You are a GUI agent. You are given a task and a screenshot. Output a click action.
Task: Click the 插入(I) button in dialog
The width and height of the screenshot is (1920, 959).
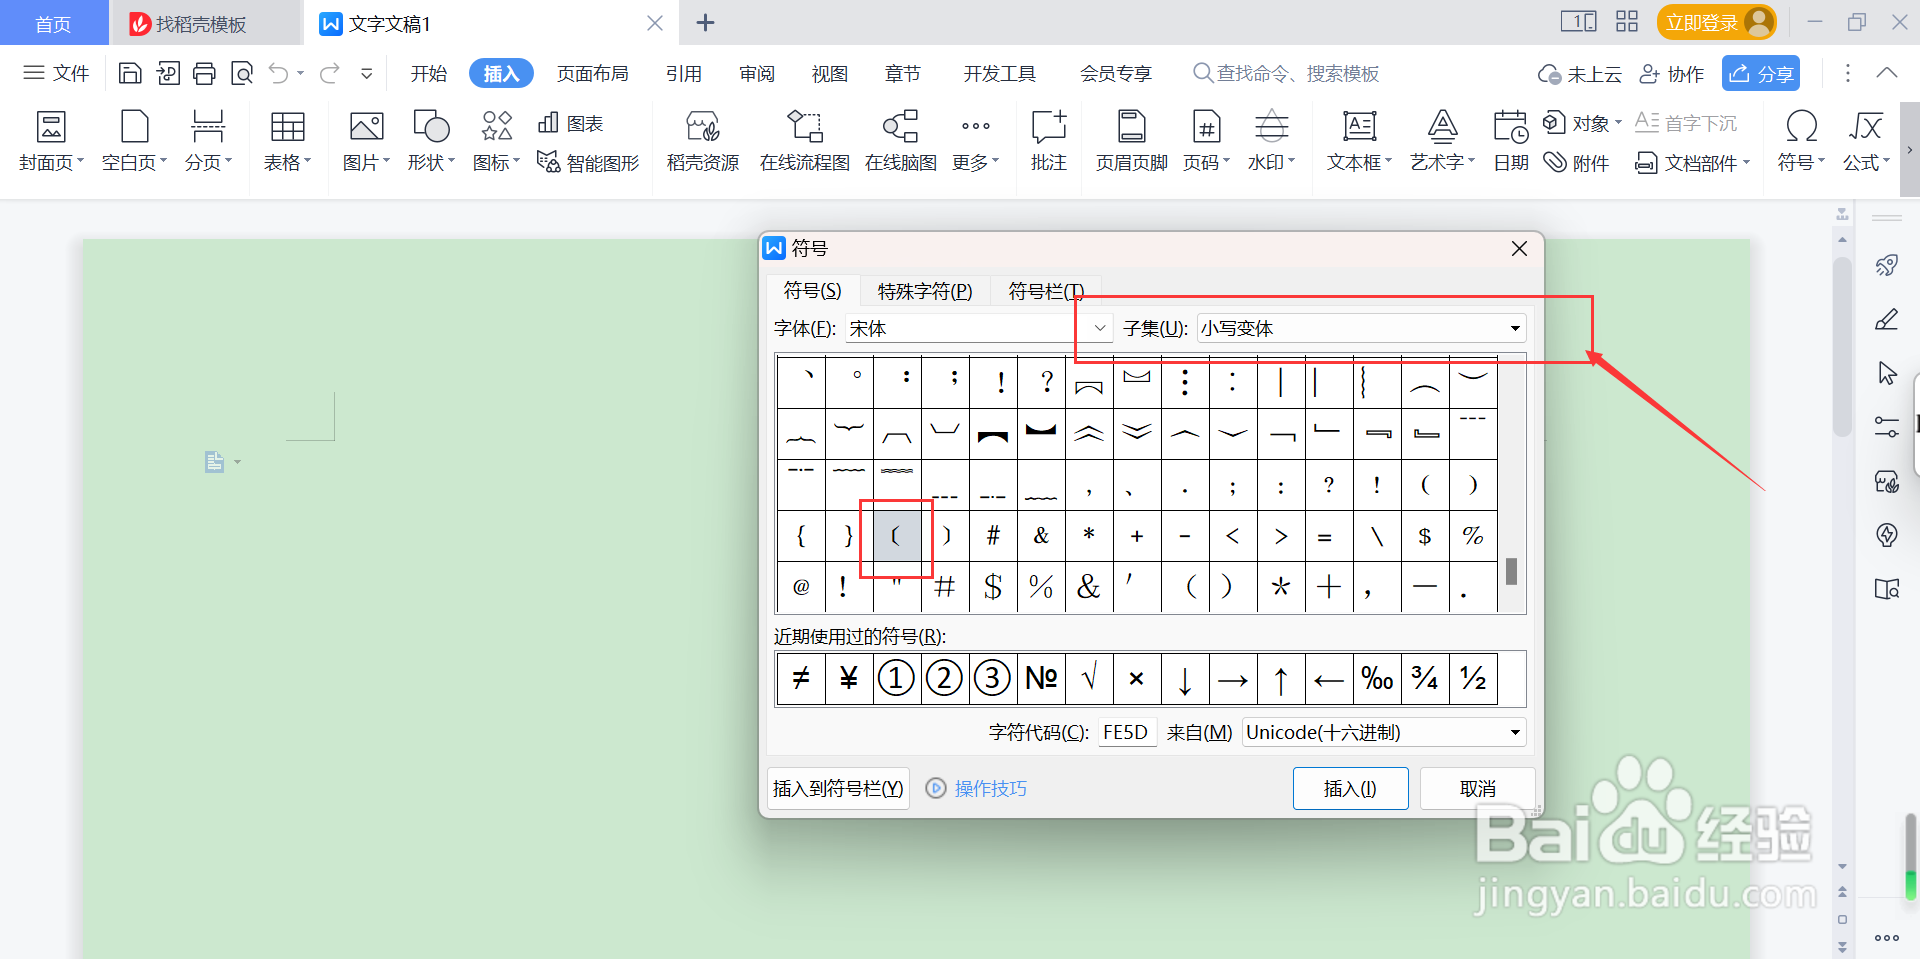pyautogui.click(x=1350, y=788)
